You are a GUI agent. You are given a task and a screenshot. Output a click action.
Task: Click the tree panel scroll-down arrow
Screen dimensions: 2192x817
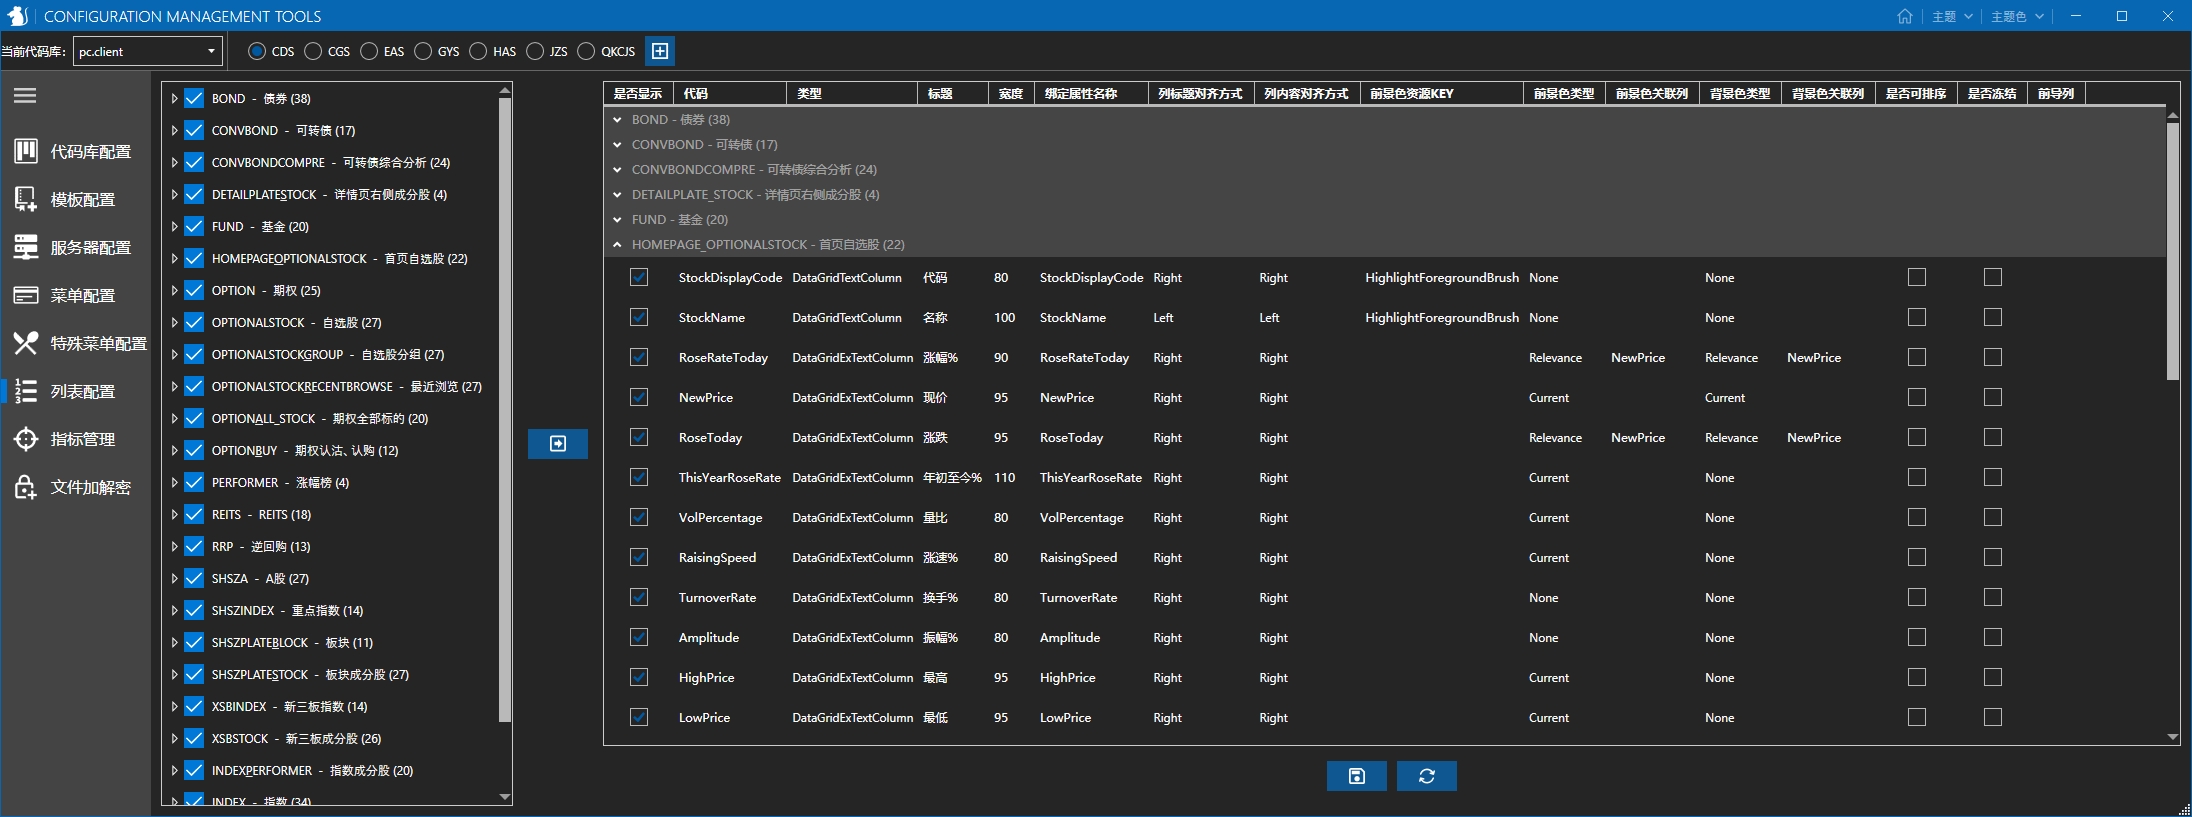[505, 797]
